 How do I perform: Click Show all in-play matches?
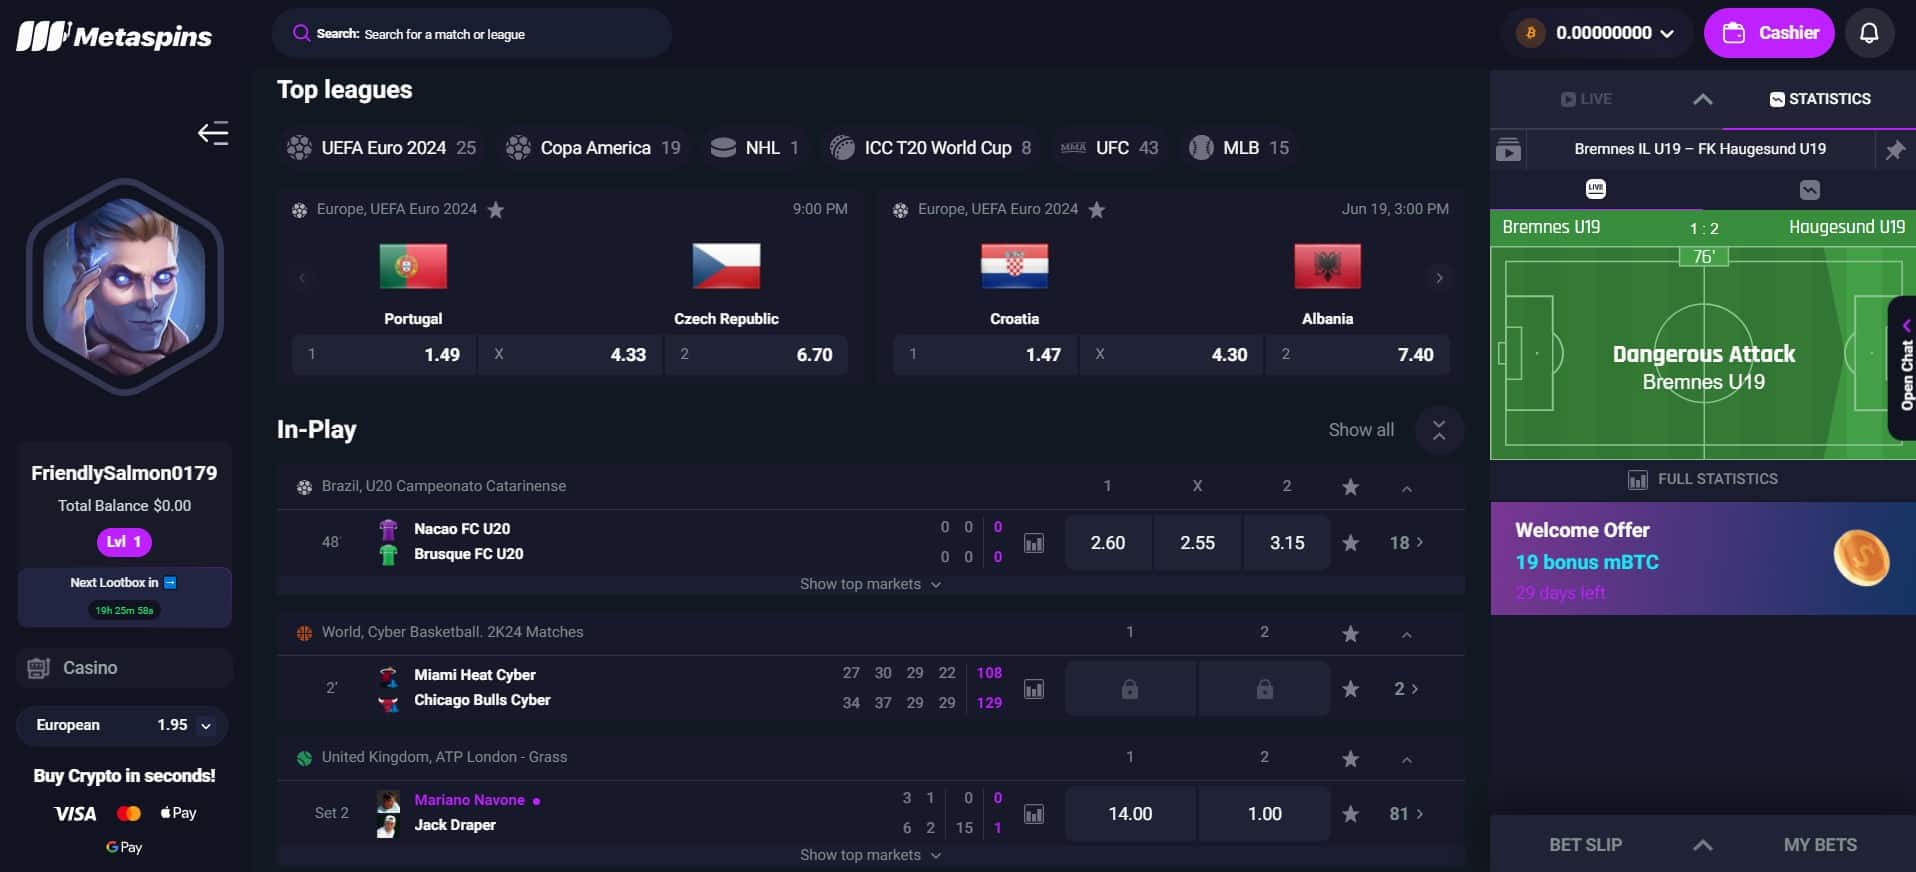point(1361,430)
